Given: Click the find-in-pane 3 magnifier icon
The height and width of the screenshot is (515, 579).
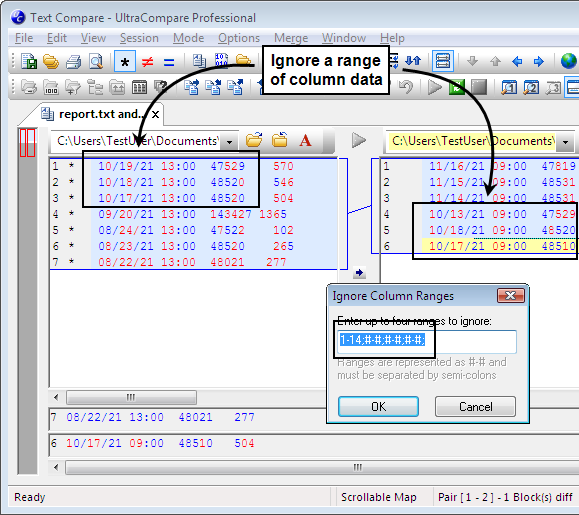Looking at the screenshot, I should coord(553,87).
